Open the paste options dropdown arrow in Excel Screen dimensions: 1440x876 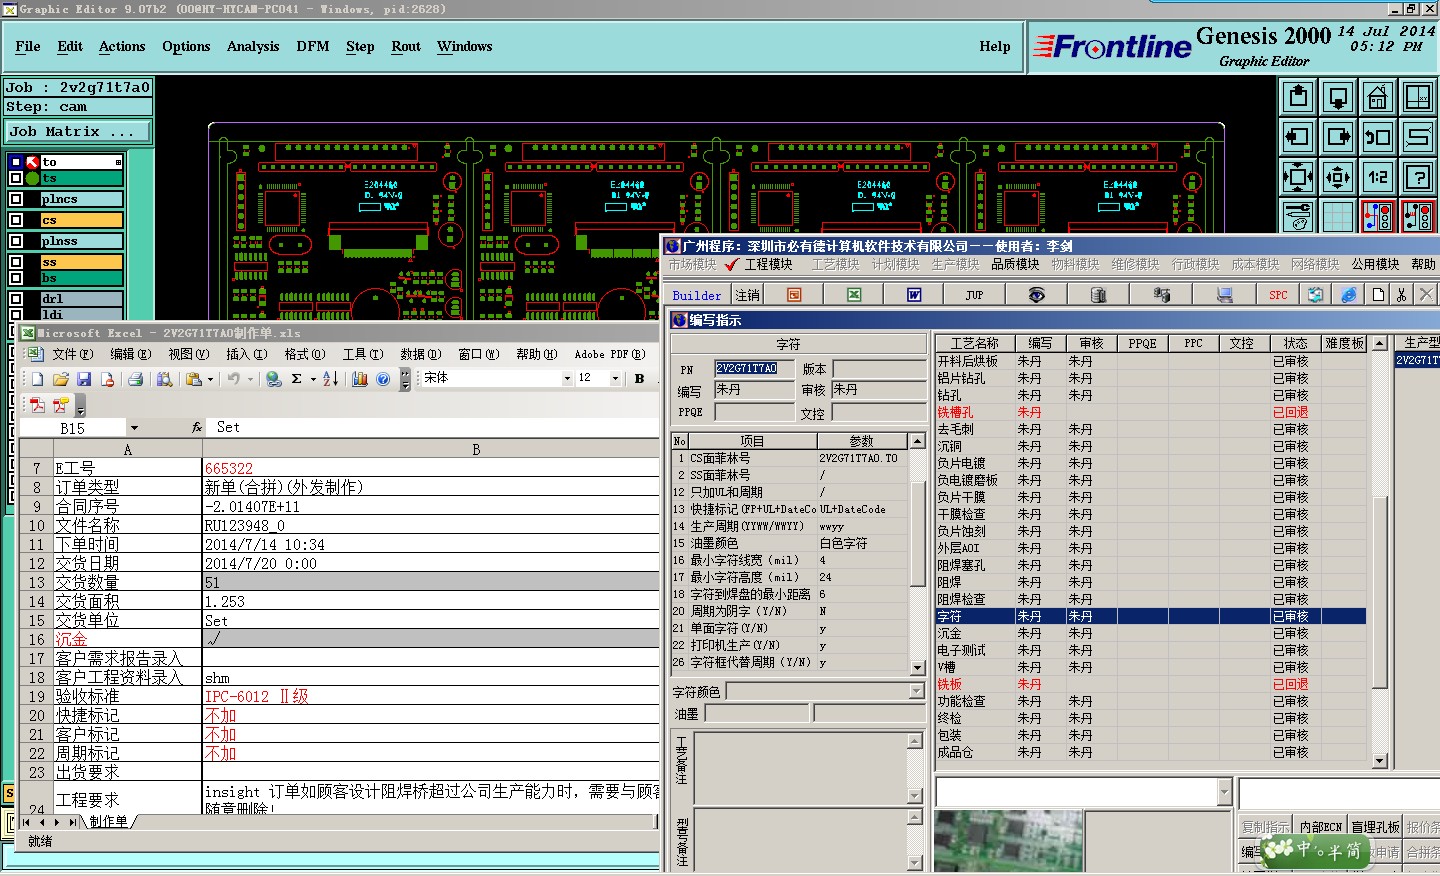pyautogui.click(x=210, y=379)
